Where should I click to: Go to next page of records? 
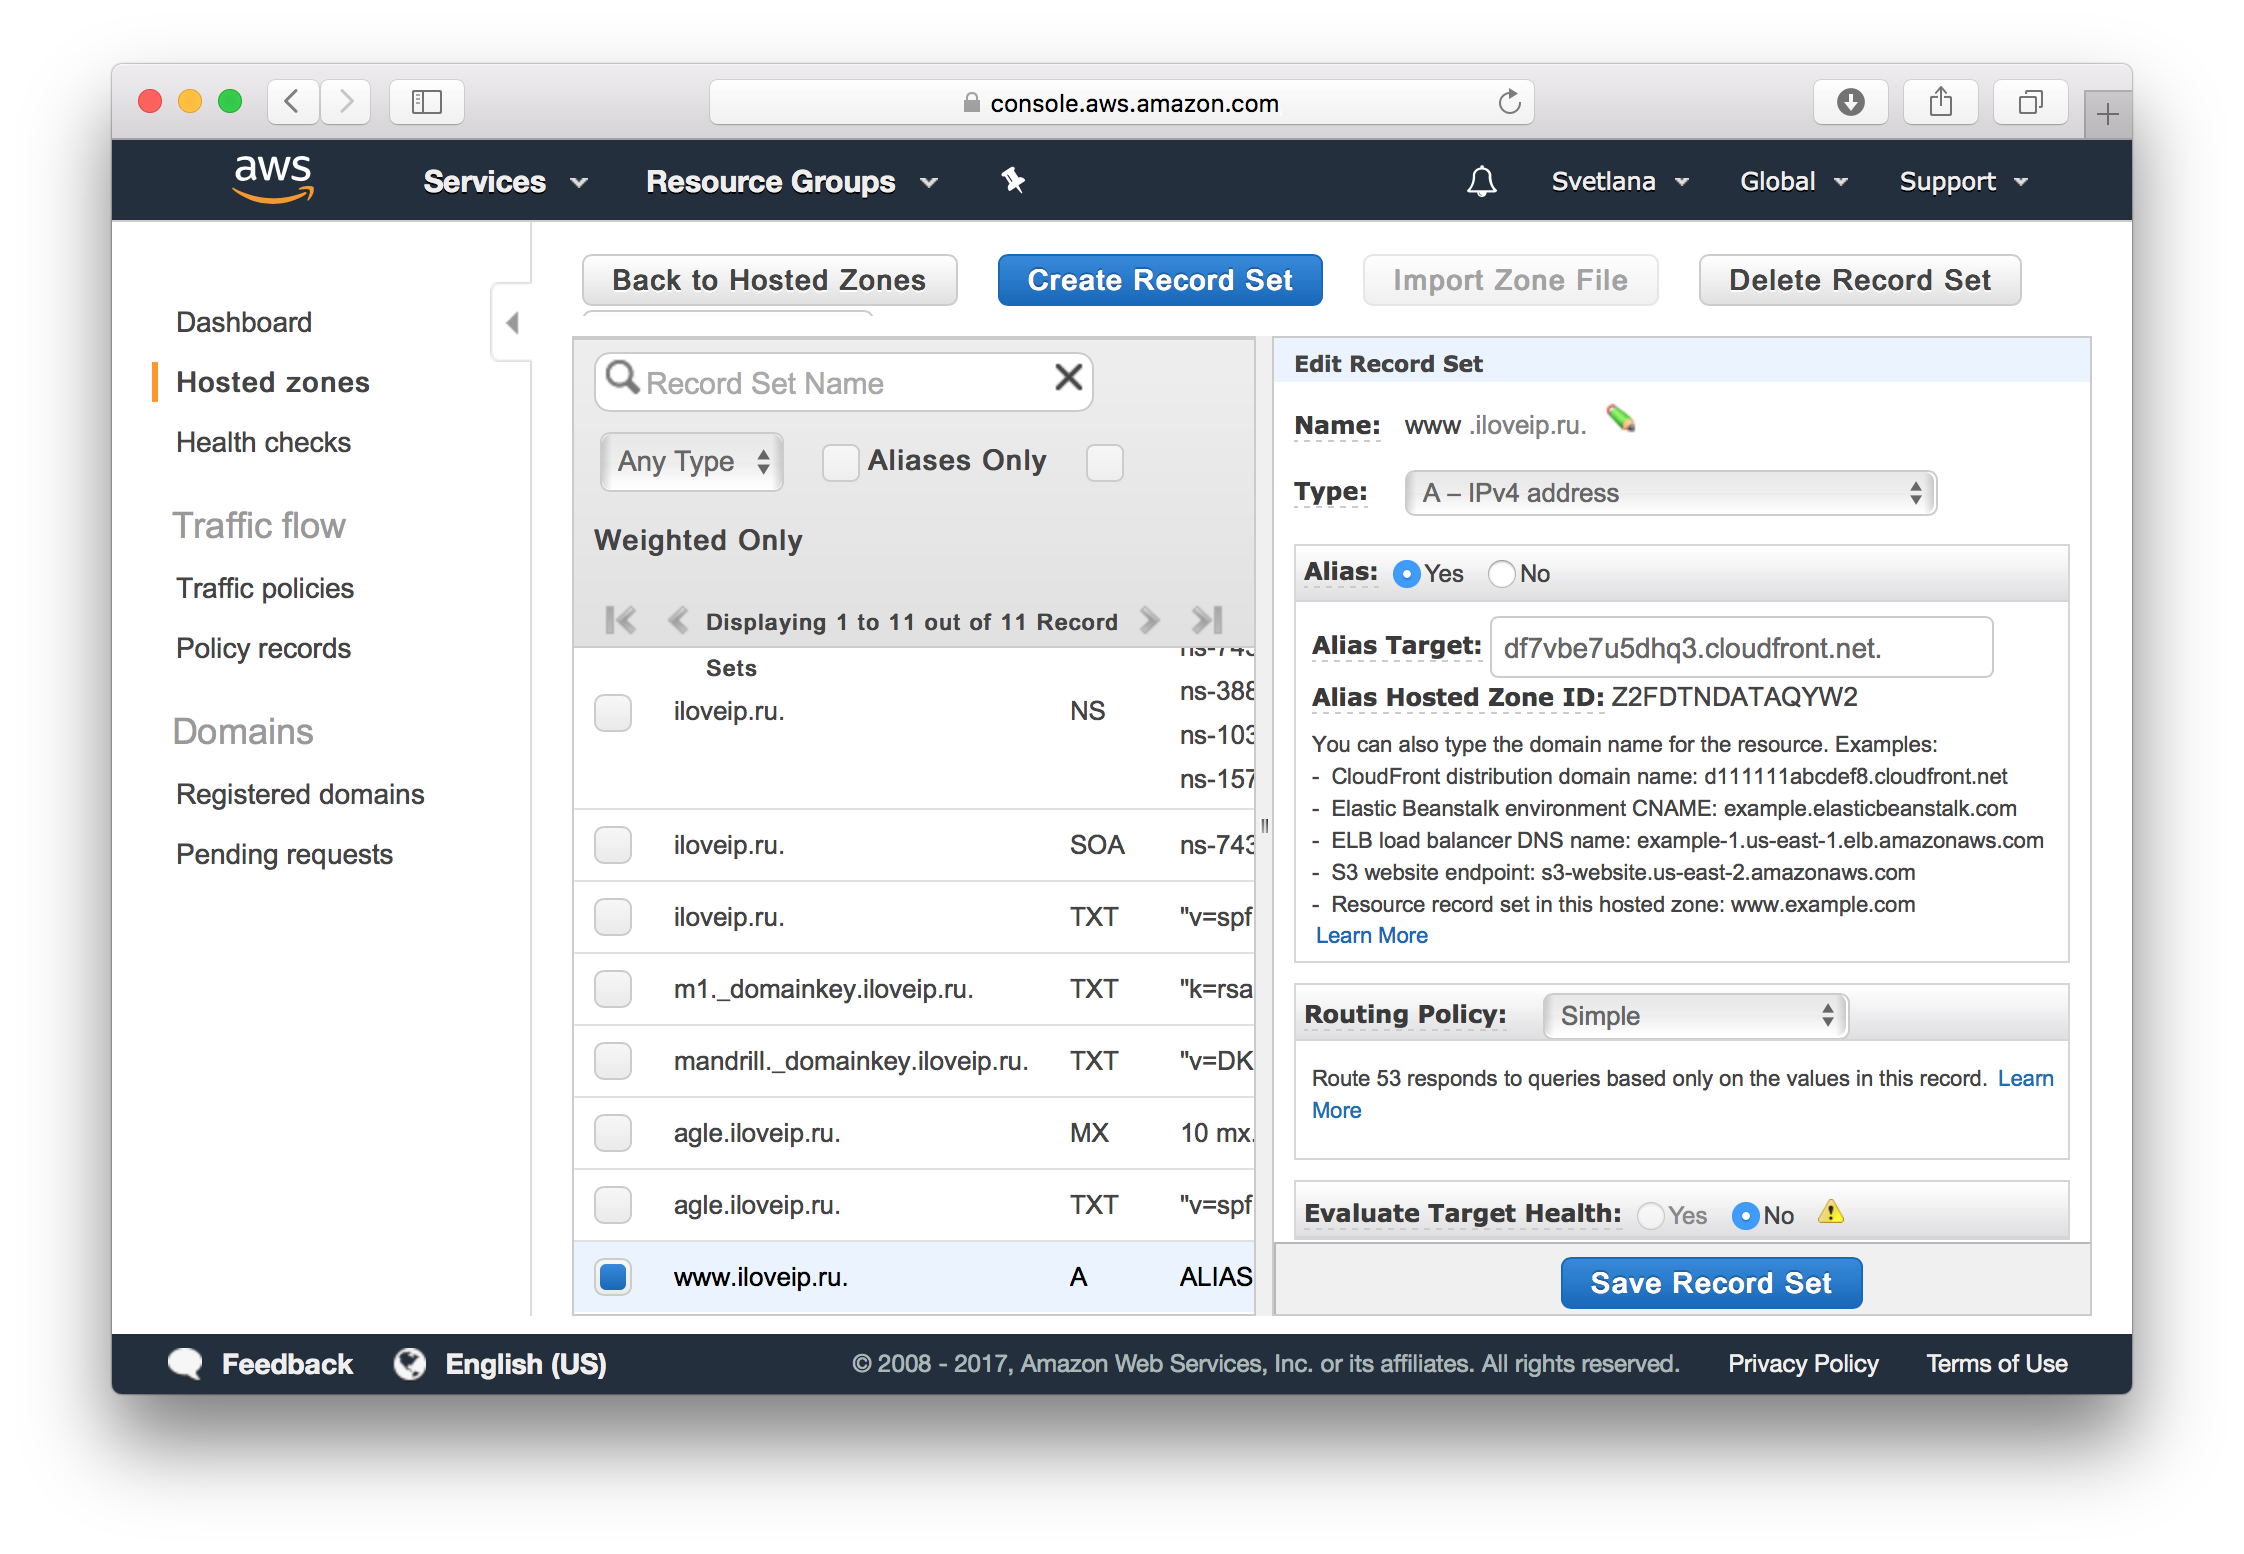click(1148, 621)
